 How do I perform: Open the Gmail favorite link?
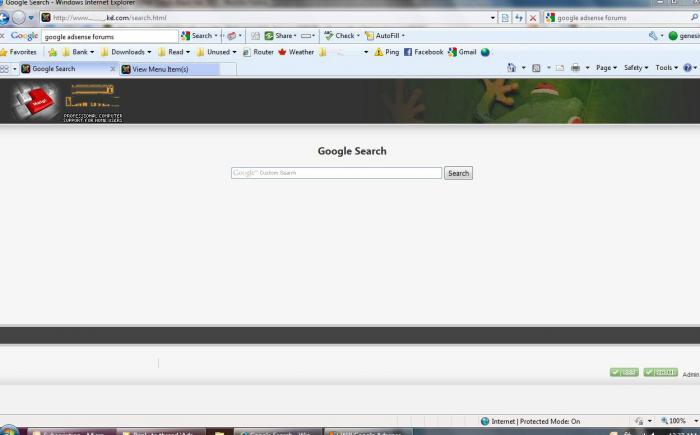(x=462, y=52)
